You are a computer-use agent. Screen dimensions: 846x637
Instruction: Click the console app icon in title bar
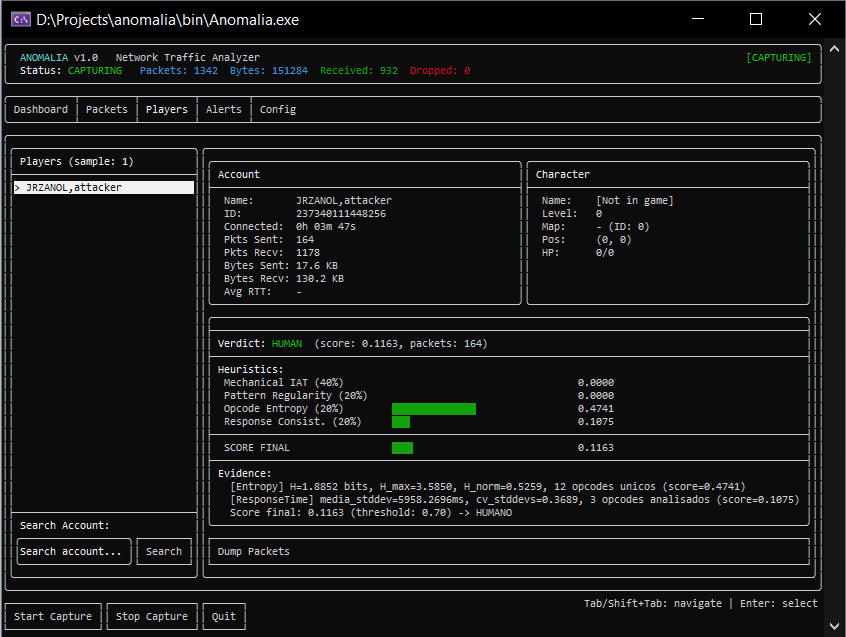click(19, 20)
